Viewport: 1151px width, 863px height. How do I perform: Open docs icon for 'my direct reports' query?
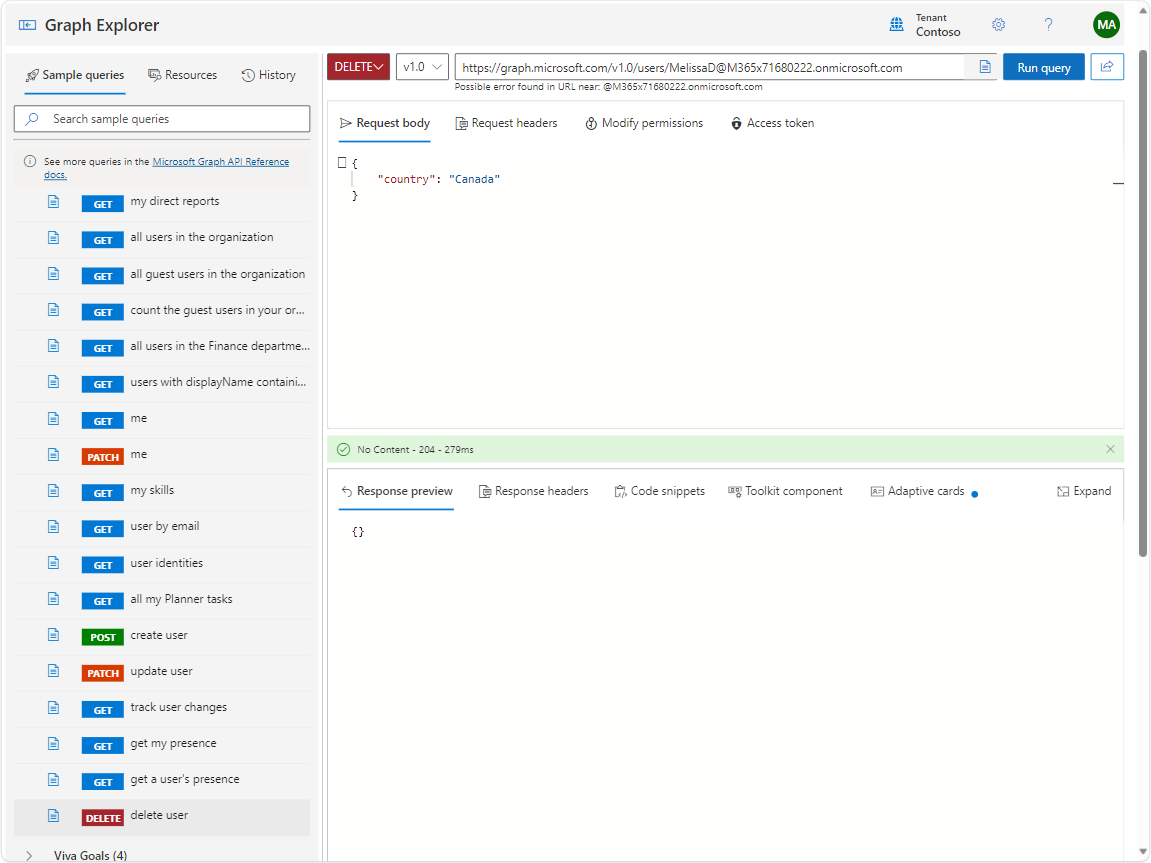click(x=54, y=201)
